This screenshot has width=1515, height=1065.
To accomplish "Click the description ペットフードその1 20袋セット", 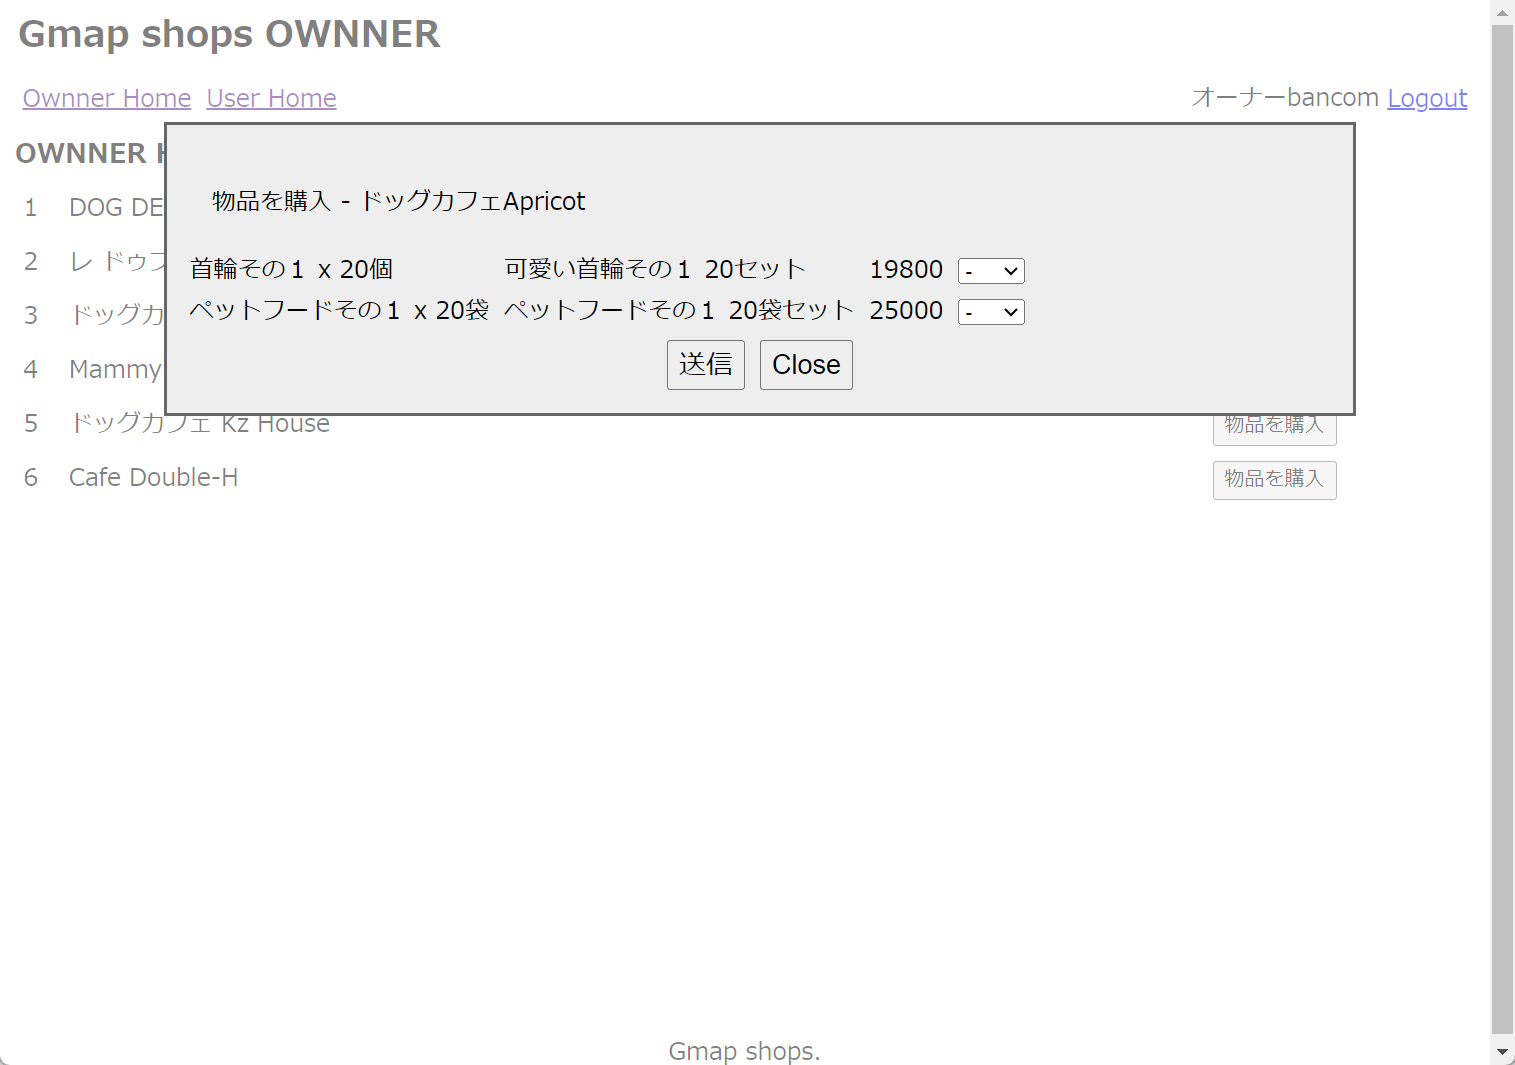I will pyautogui.click(x=679, y=310).
